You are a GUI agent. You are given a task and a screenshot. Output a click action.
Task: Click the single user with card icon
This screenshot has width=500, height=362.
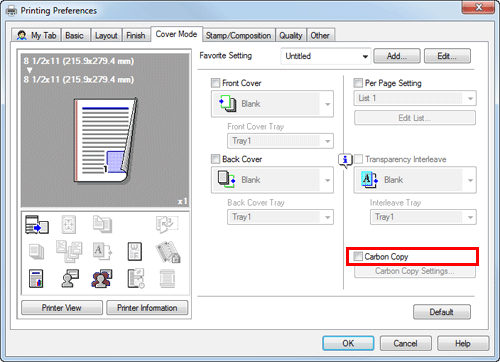(x=70, y=278)
